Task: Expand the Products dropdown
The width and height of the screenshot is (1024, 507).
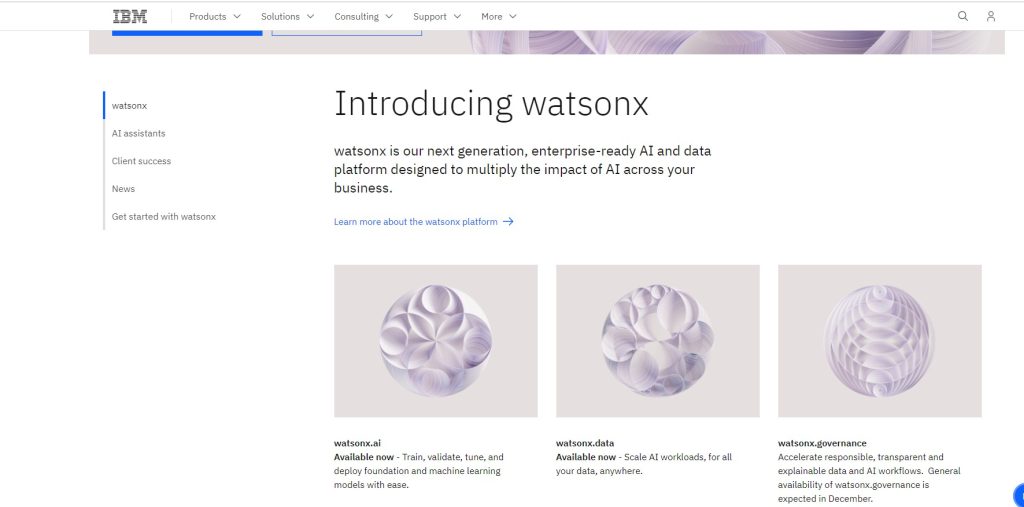Action: 215,16
